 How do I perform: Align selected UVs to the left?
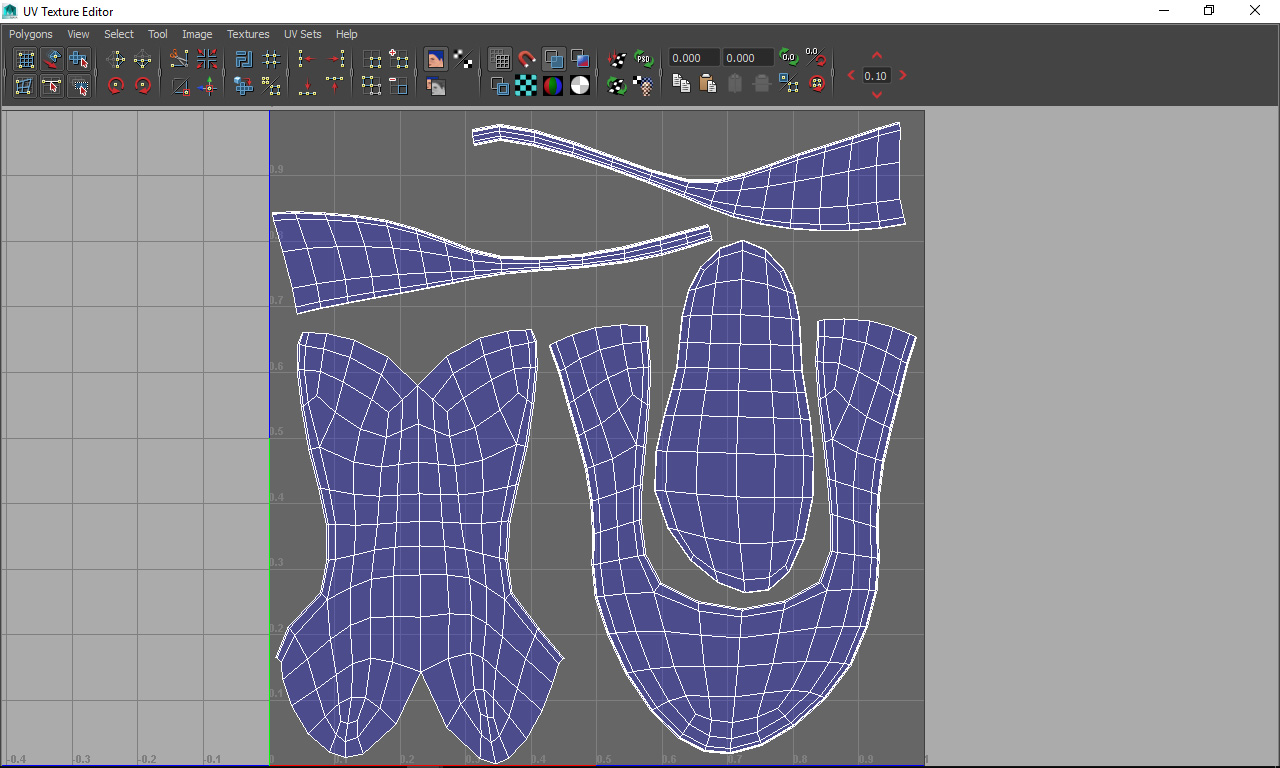(x=307, y=60)
